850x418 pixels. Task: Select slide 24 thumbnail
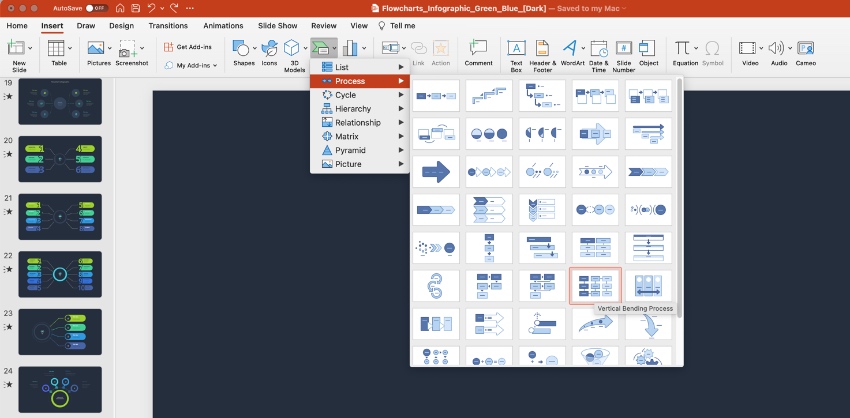point(60,389)
